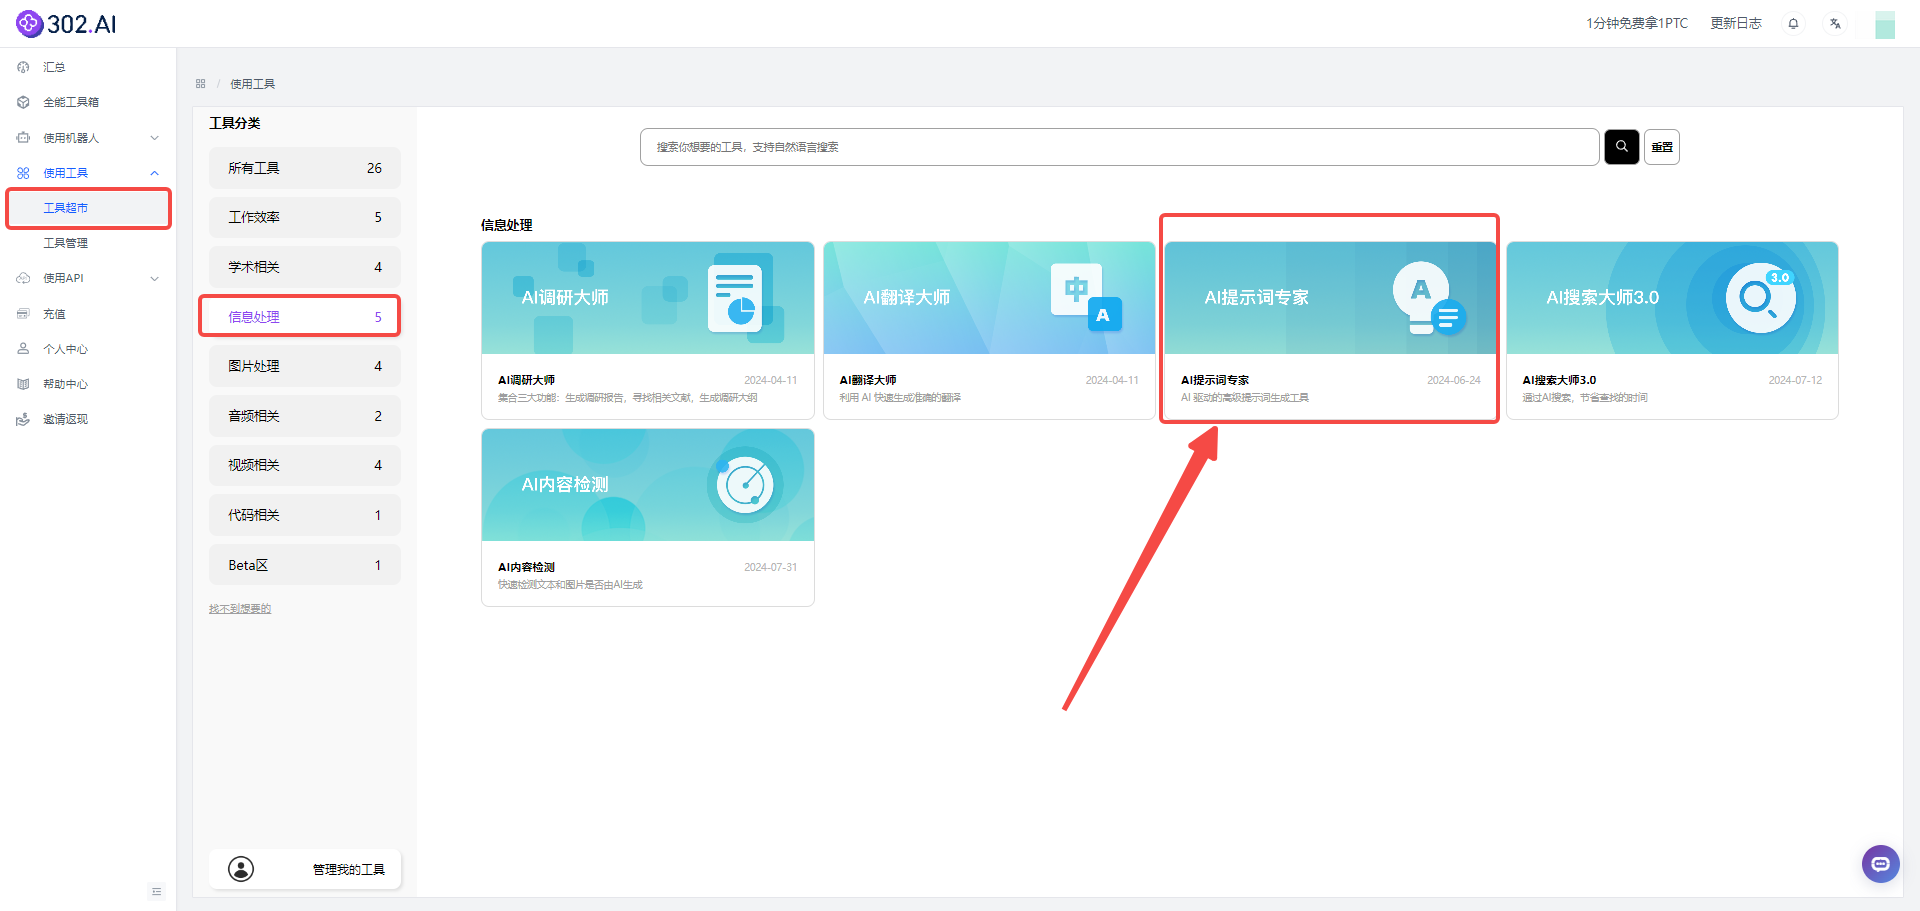Open AI翻译大师 tool card
This screenshot has height=911, width=1920.
click(989, 330)
